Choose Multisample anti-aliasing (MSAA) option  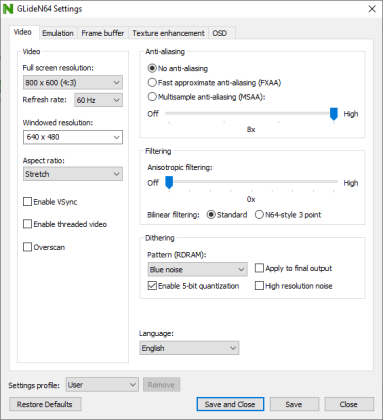click(x=152, y=97)
